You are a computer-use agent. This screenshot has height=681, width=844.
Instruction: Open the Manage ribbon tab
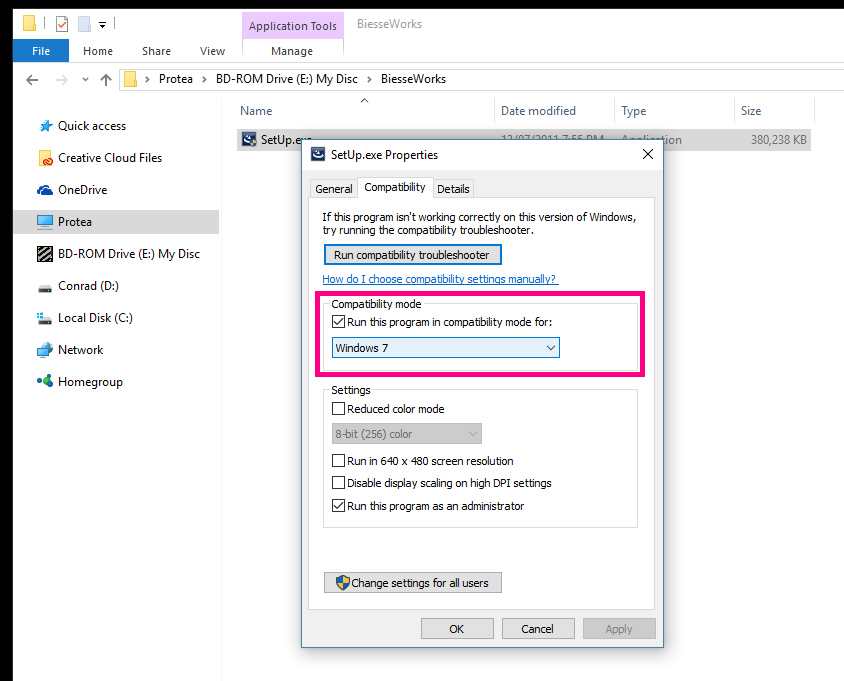coord(292,51)
